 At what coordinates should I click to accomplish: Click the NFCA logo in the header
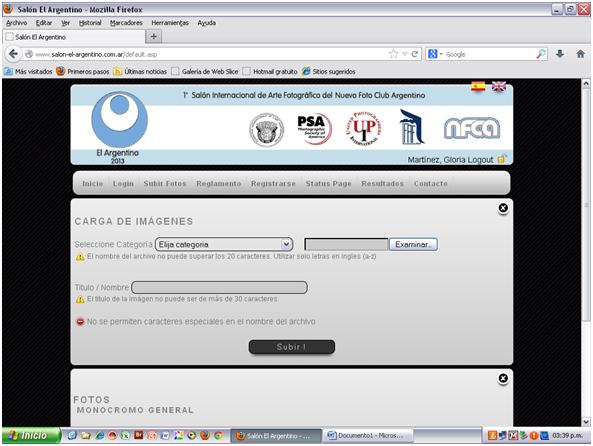[x=472, y=128]
